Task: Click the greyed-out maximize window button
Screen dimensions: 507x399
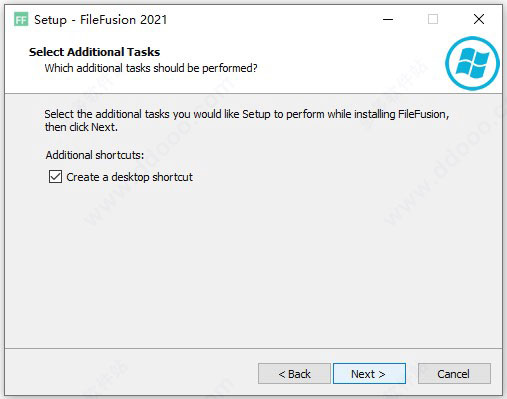Action: click(x=433, y=19)
